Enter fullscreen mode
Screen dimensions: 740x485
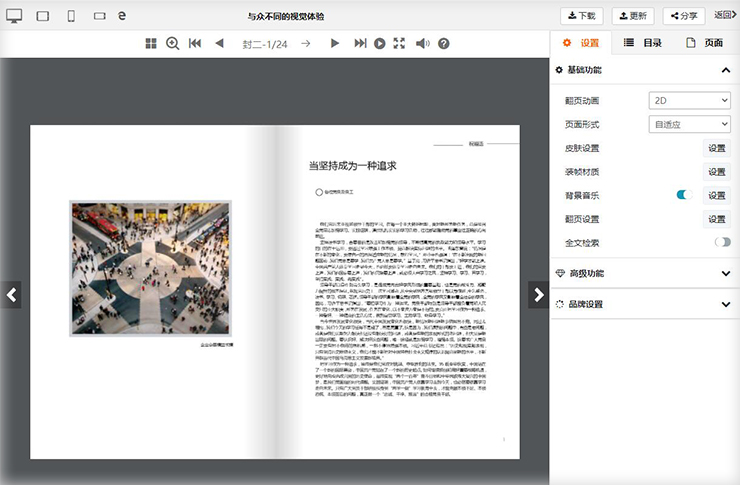pyautogui.click(x=400, y=43)
